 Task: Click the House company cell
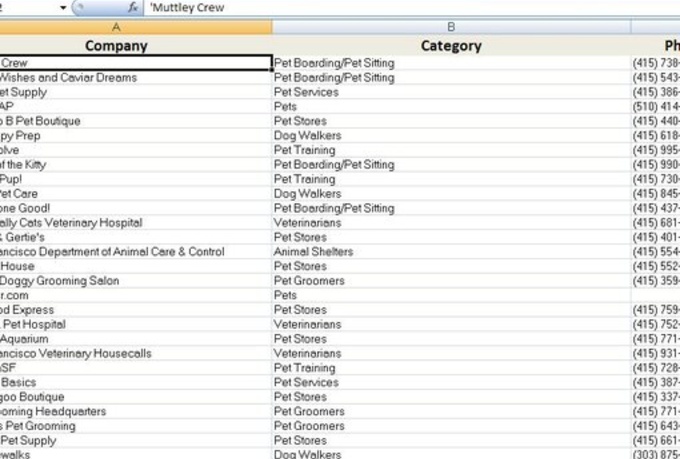tap(136, 266)
